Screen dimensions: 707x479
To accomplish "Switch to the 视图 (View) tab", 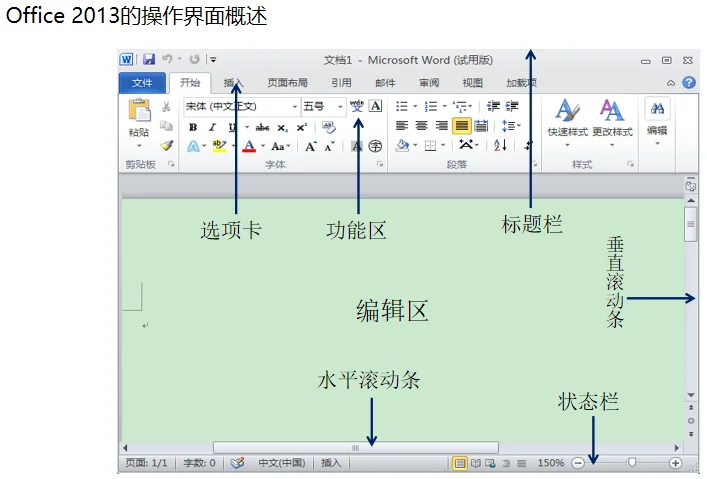I will (x=473, y=83).
